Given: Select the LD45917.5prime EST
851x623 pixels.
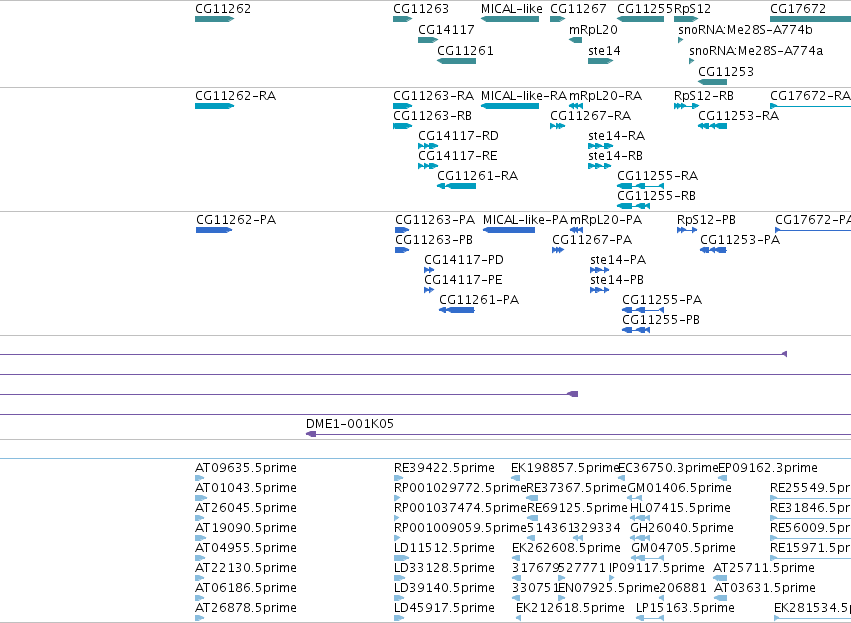Looking at the screenshot, I should (x=399, y=618).
